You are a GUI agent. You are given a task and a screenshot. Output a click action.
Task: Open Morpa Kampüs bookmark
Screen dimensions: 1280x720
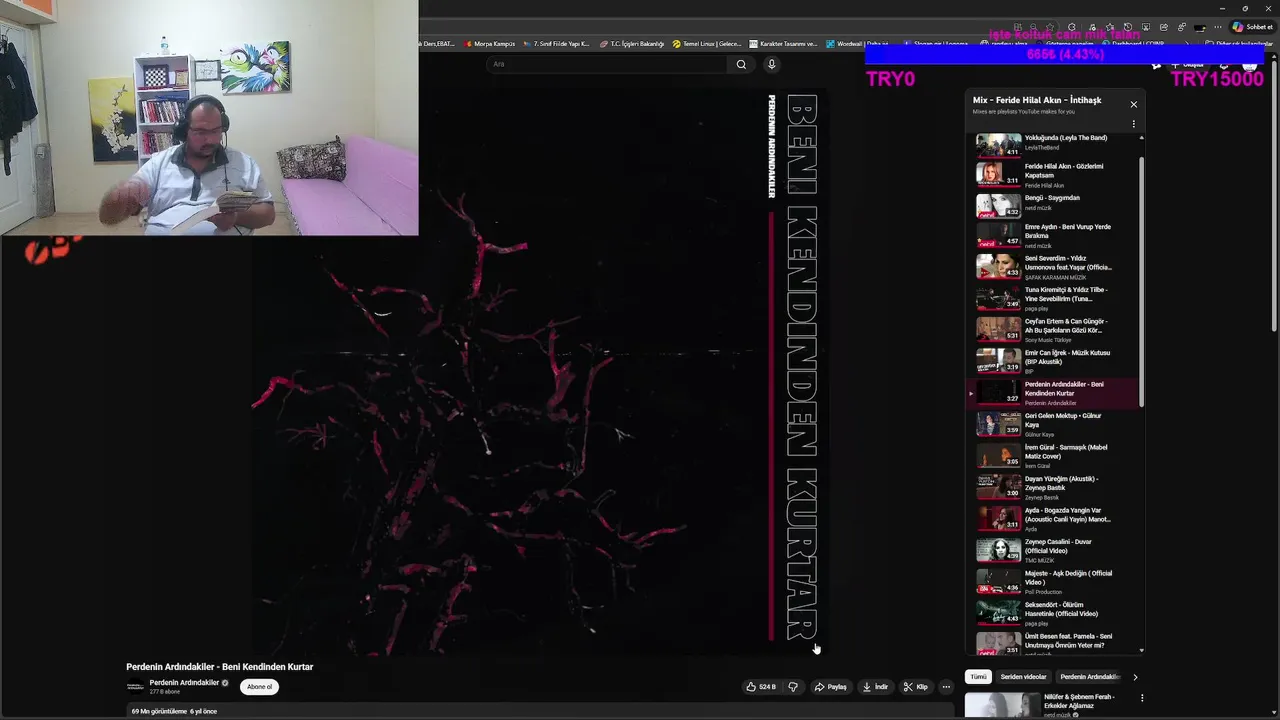point(490,44)
